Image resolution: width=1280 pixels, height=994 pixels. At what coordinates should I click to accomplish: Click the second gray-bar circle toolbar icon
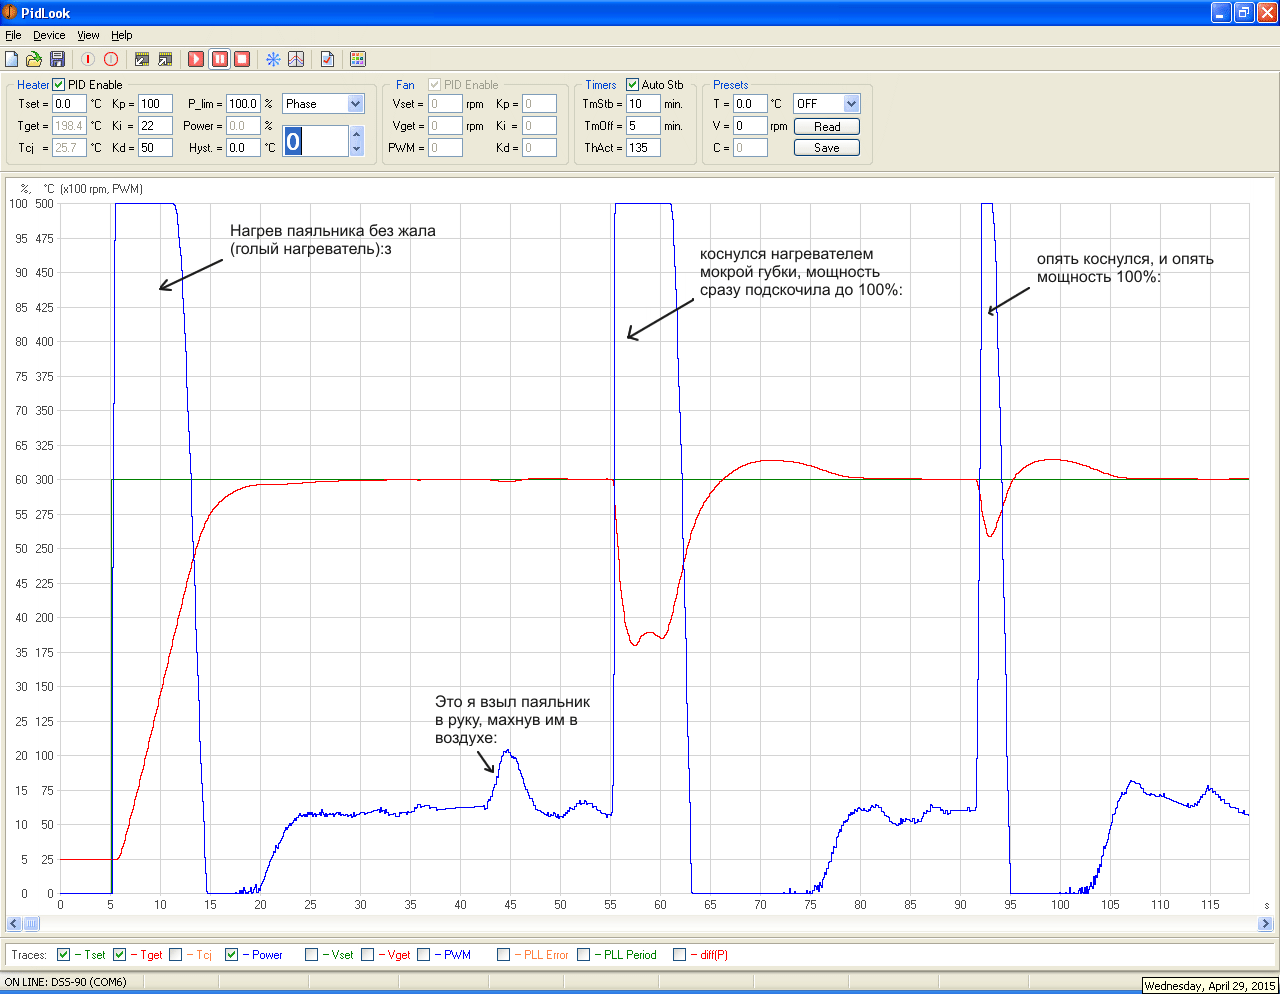111,59
